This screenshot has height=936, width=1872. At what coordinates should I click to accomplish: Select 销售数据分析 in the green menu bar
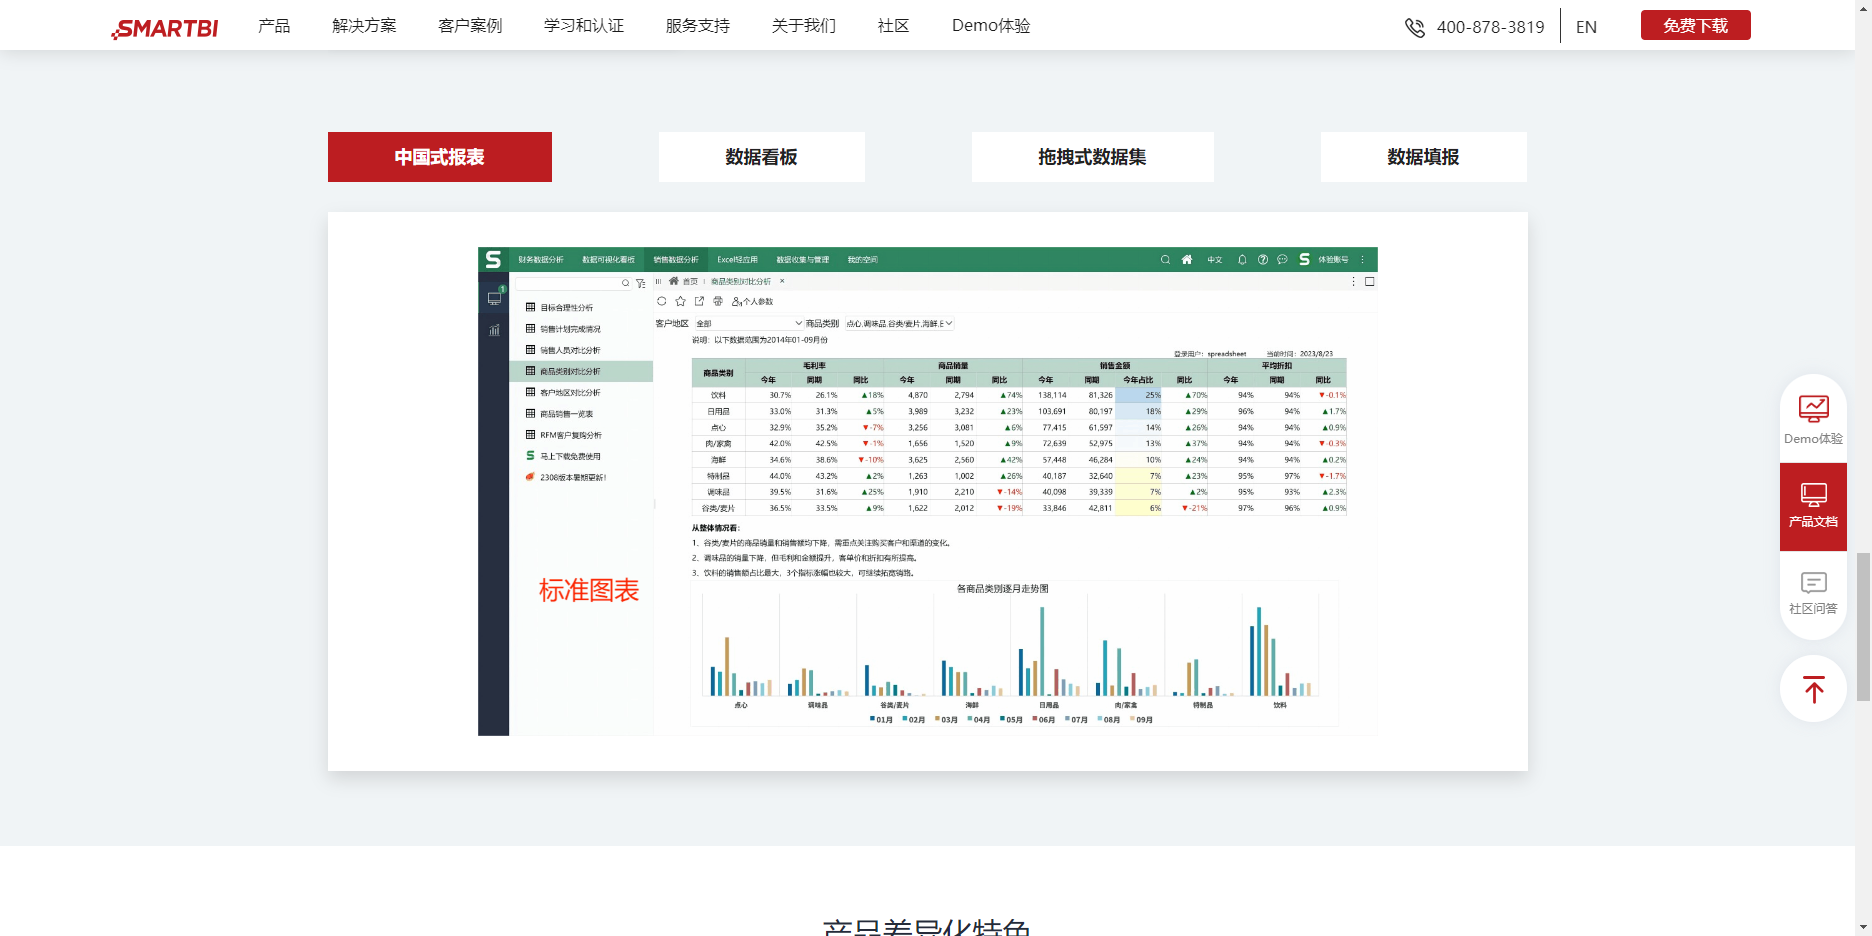click(x=678, y=259)
